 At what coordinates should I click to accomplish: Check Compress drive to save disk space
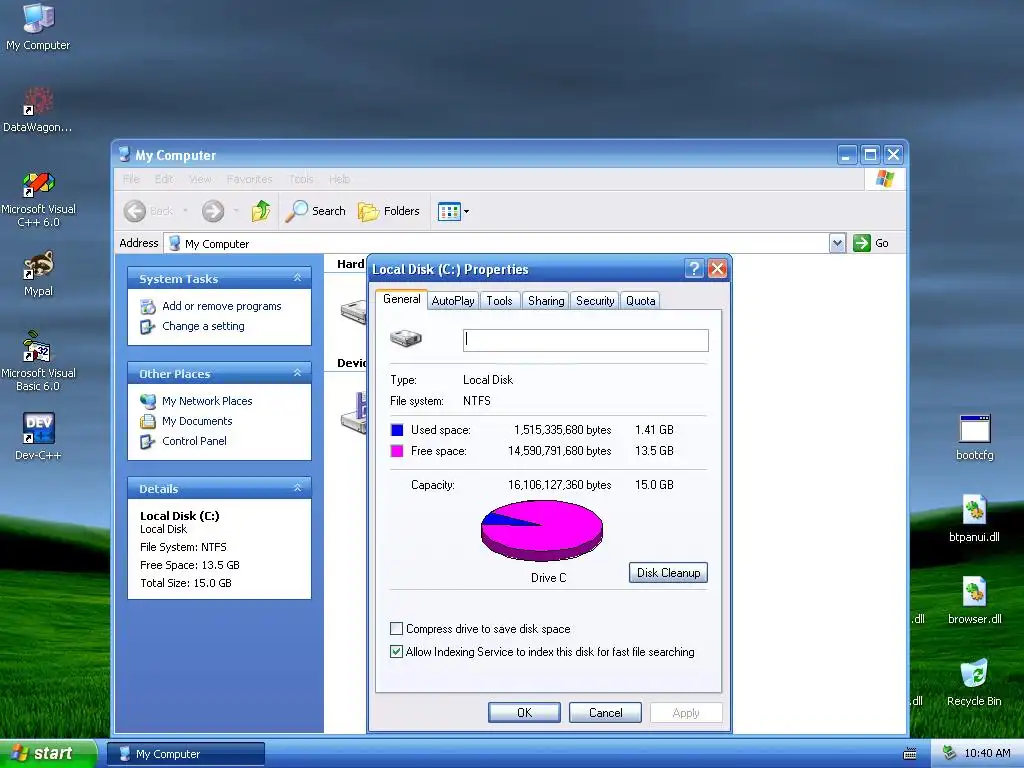click(396, 628)
